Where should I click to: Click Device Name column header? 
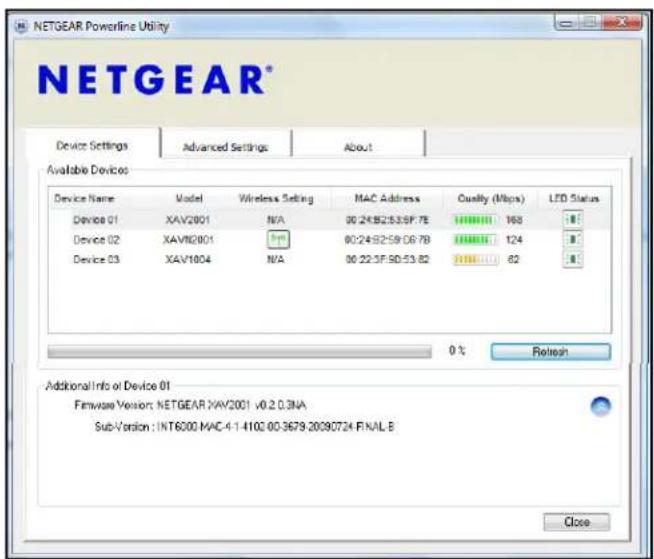84,199
